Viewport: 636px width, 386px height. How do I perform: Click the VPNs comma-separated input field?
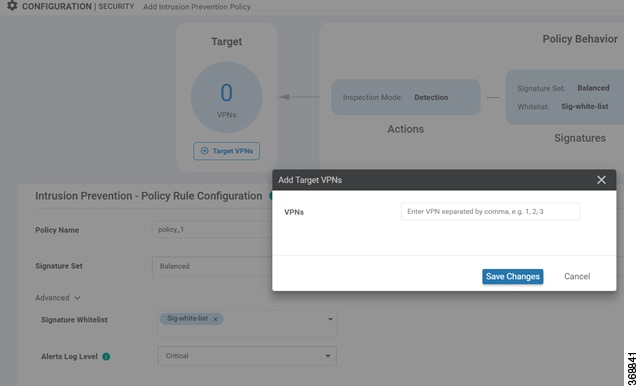(490, 211)
